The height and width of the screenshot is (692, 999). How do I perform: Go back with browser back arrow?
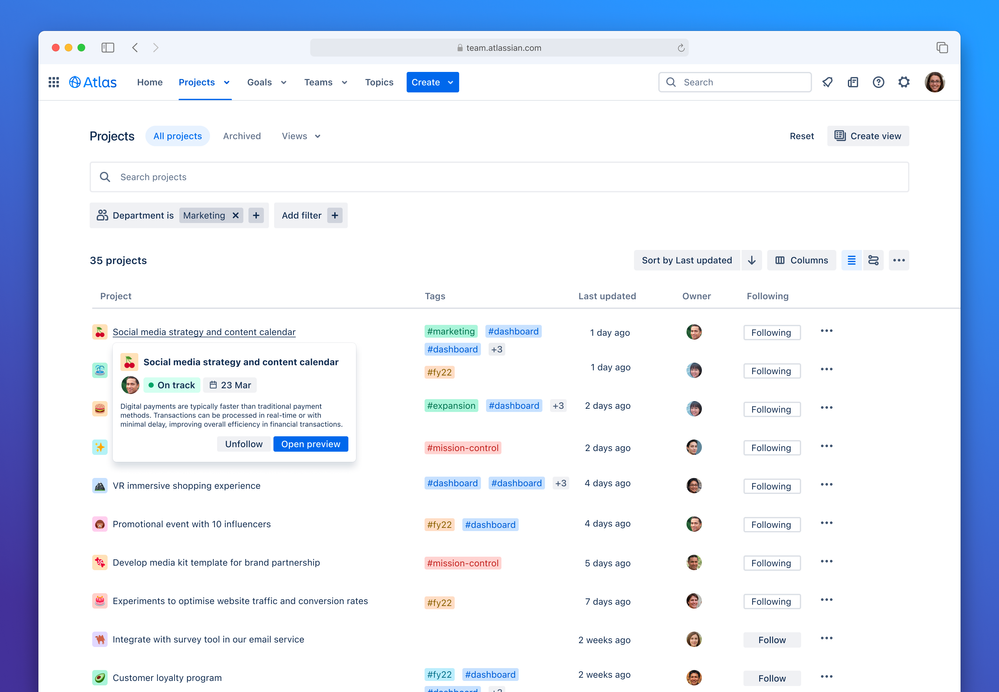pyautogui.click(x=135, y=48)
